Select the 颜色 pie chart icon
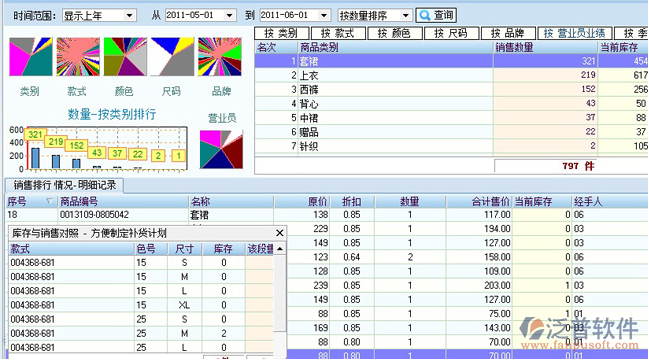 [x=125, y=57]
